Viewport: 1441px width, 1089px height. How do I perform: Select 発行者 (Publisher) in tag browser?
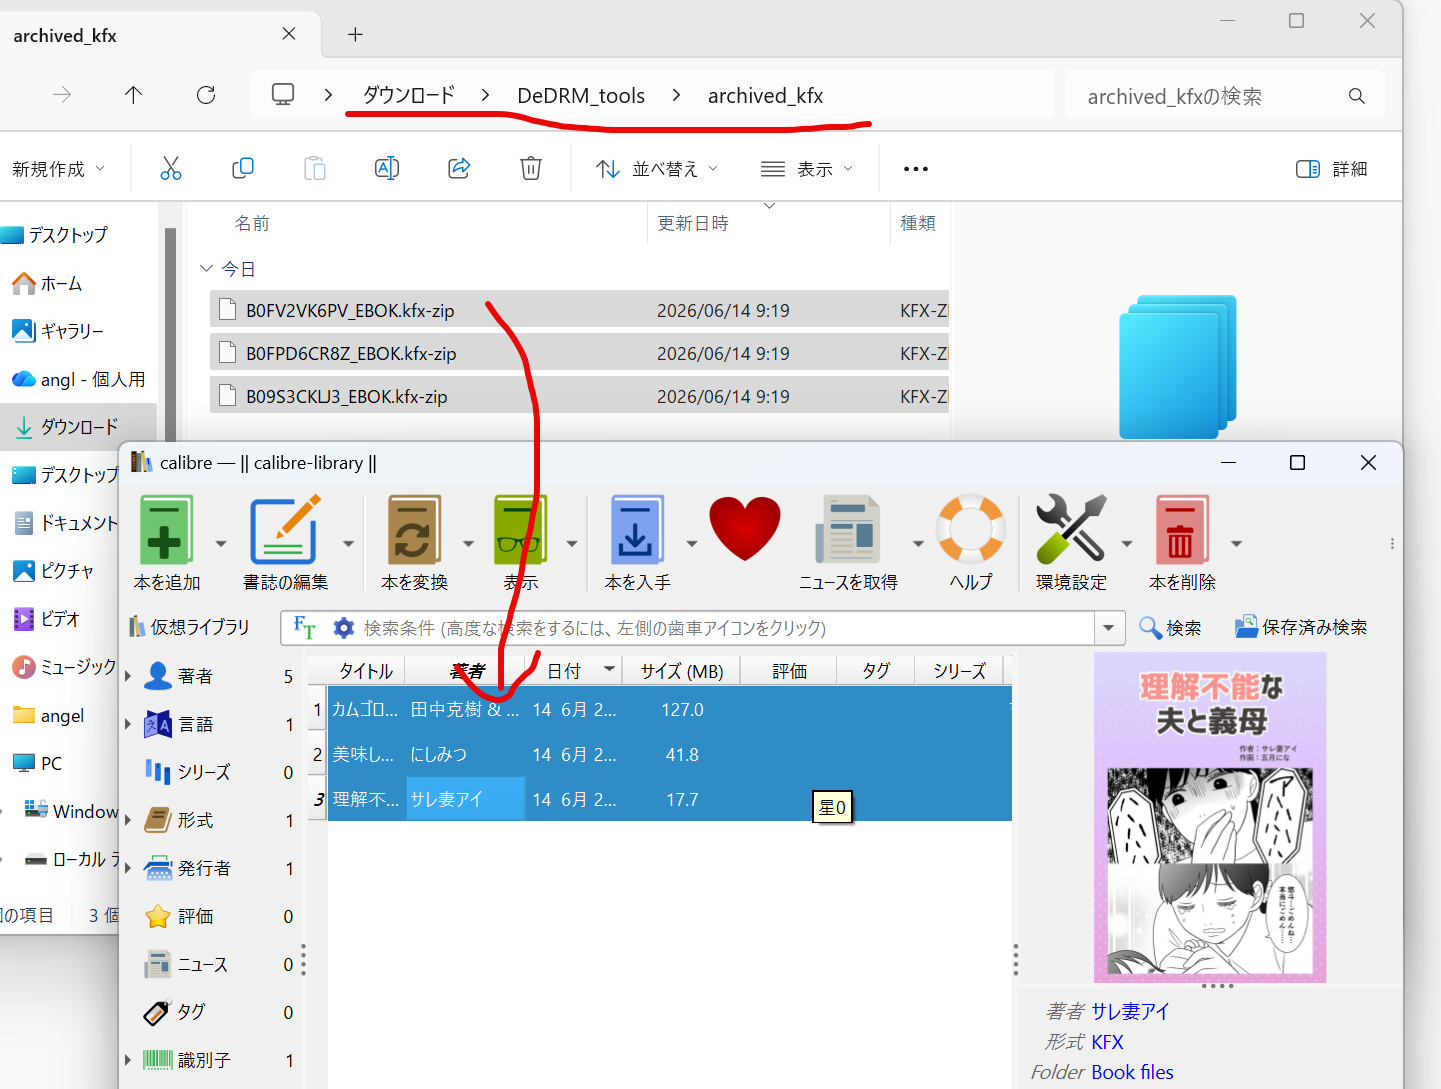tap(204, 868)
